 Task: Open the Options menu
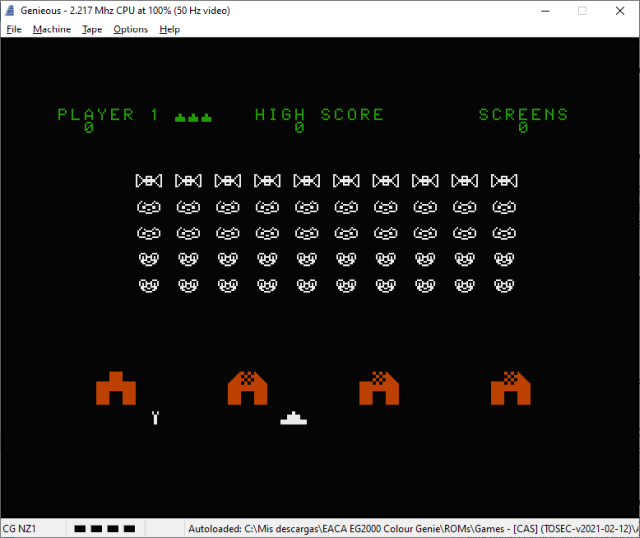pos(131,29)
